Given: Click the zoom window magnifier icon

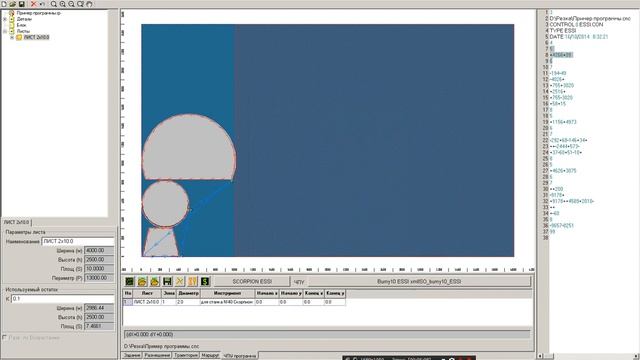Looking at the screenshot, I should [x=80, y=4].
